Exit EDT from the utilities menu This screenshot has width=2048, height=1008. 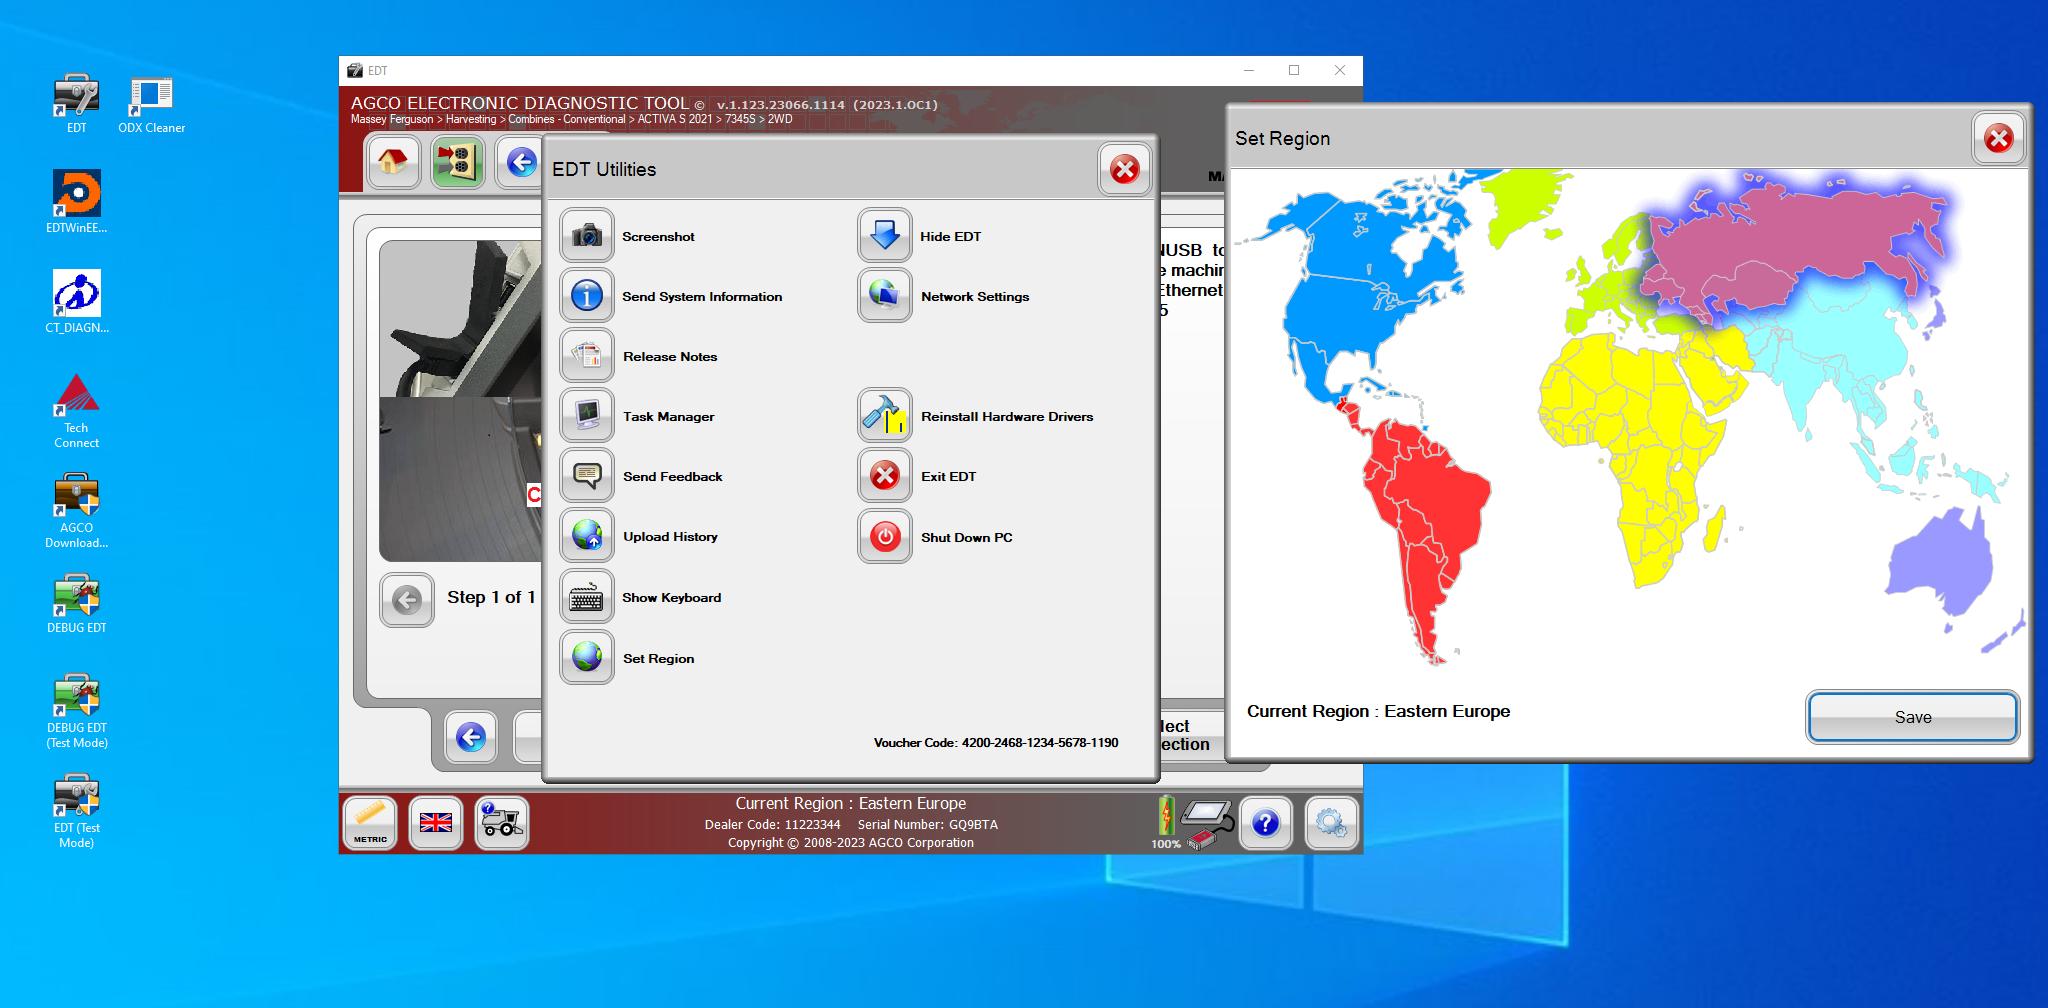[x=884, y=476]
